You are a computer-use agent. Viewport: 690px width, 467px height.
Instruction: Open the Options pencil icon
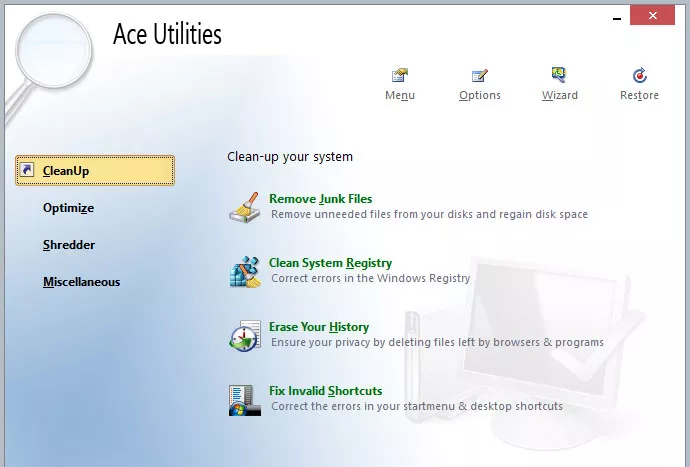click(x=480, y=75)
